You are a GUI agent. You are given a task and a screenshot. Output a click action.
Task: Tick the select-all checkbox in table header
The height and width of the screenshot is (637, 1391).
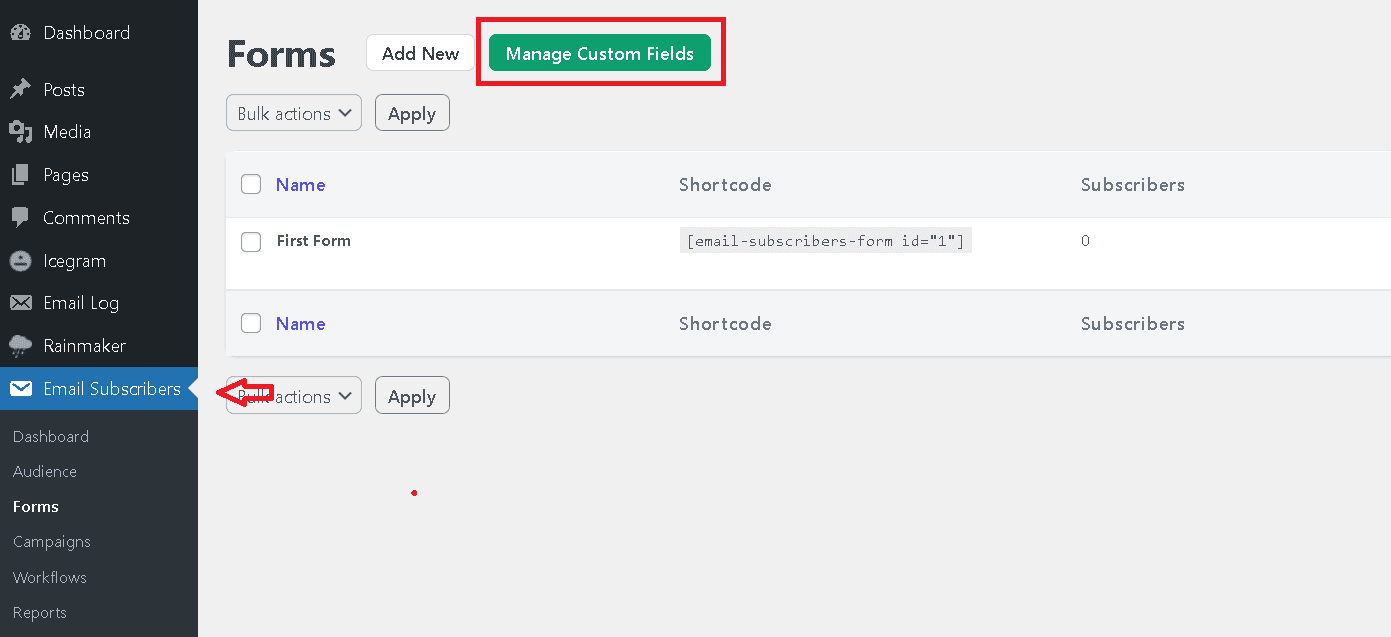coord(251,184)
